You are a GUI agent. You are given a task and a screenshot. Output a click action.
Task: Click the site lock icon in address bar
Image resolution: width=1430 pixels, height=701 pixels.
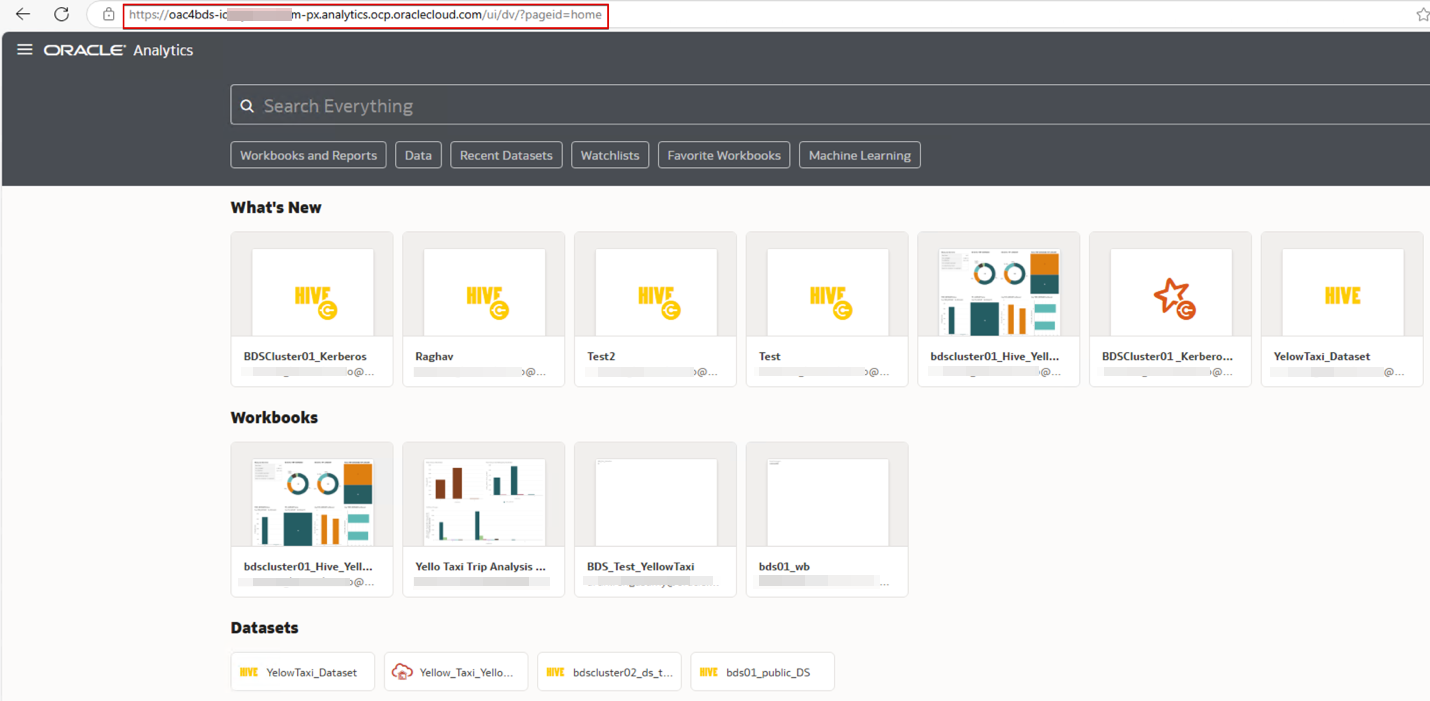point(108,15)
